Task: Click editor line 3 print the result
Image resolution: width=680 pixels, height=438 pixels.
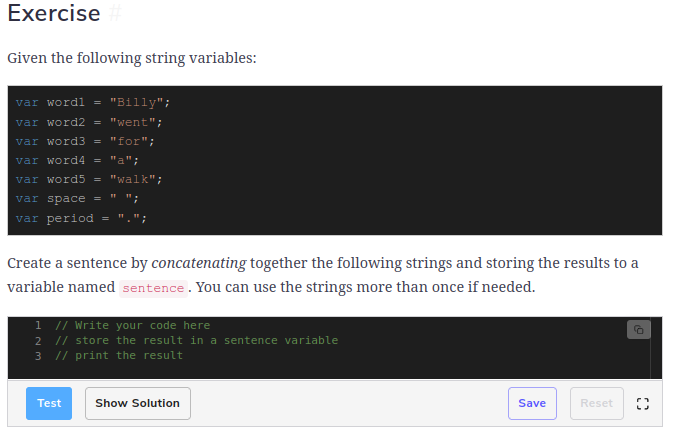Action: click(119, 356)
